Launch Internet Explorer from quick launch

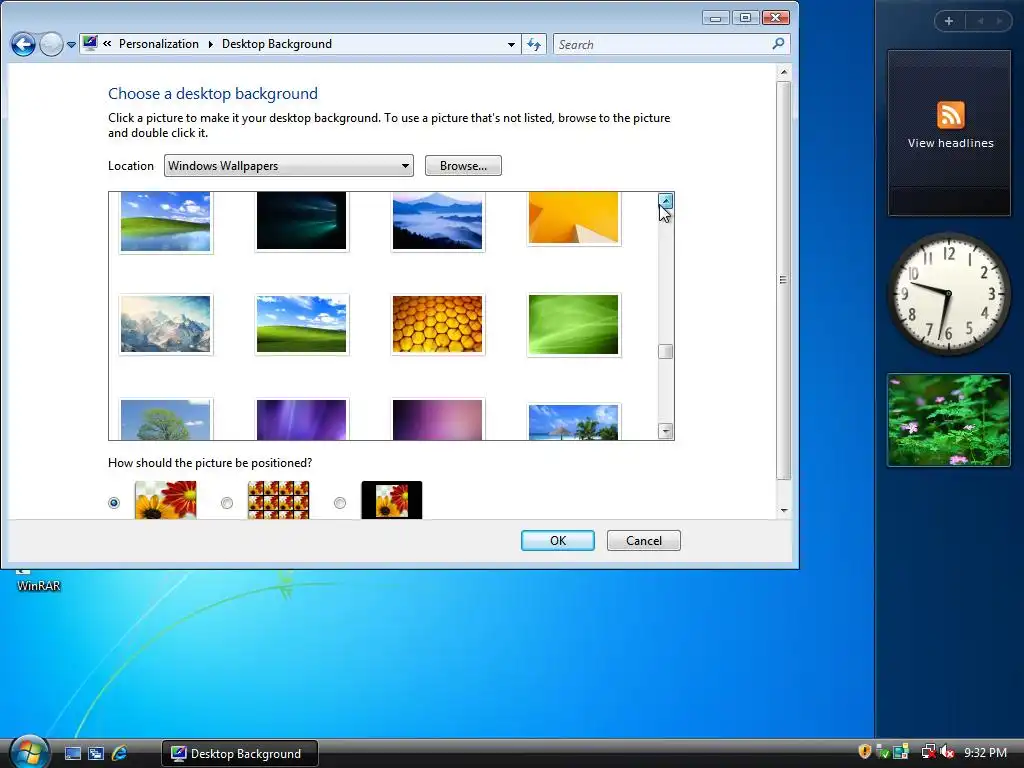click(119, 754)
